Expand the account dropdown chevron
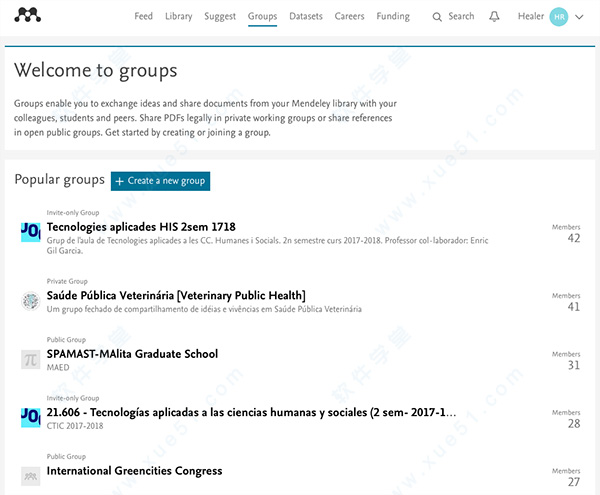This screenshot has width=600, height=495. point(579,17)
